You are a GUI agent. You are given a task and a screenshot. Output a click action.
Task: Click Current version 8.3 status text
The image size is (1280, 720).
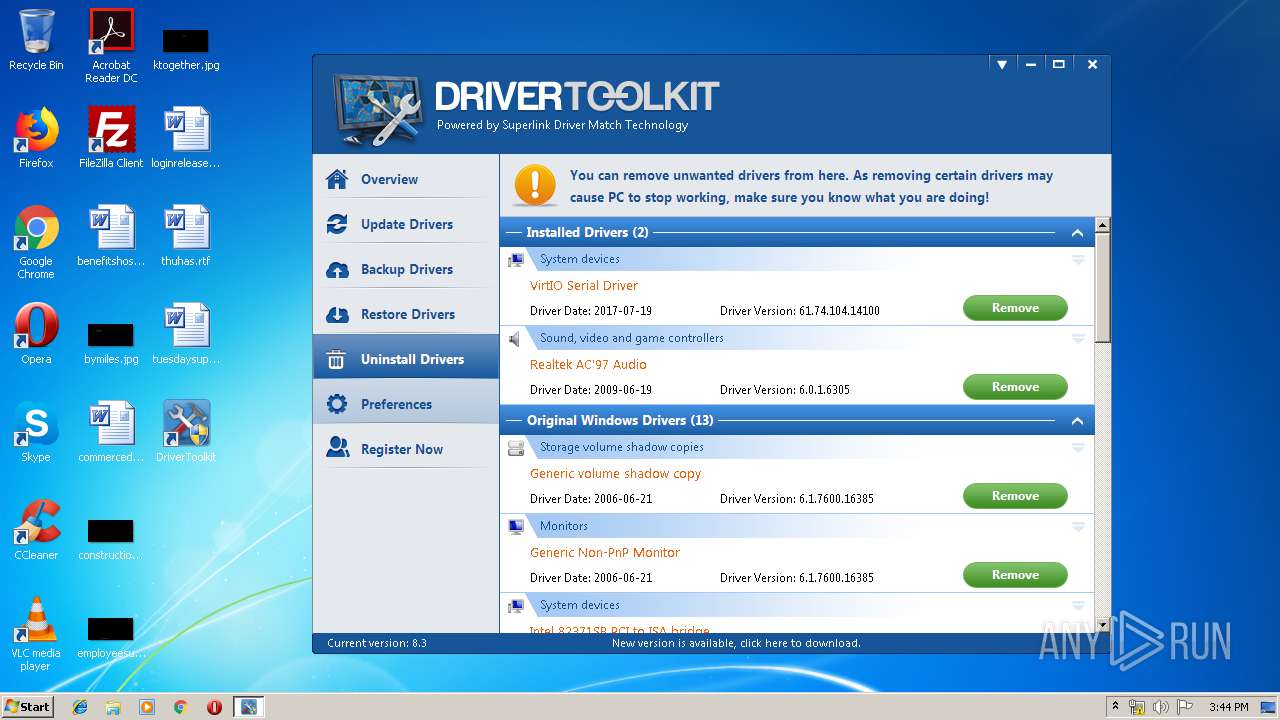pos(377,643)
